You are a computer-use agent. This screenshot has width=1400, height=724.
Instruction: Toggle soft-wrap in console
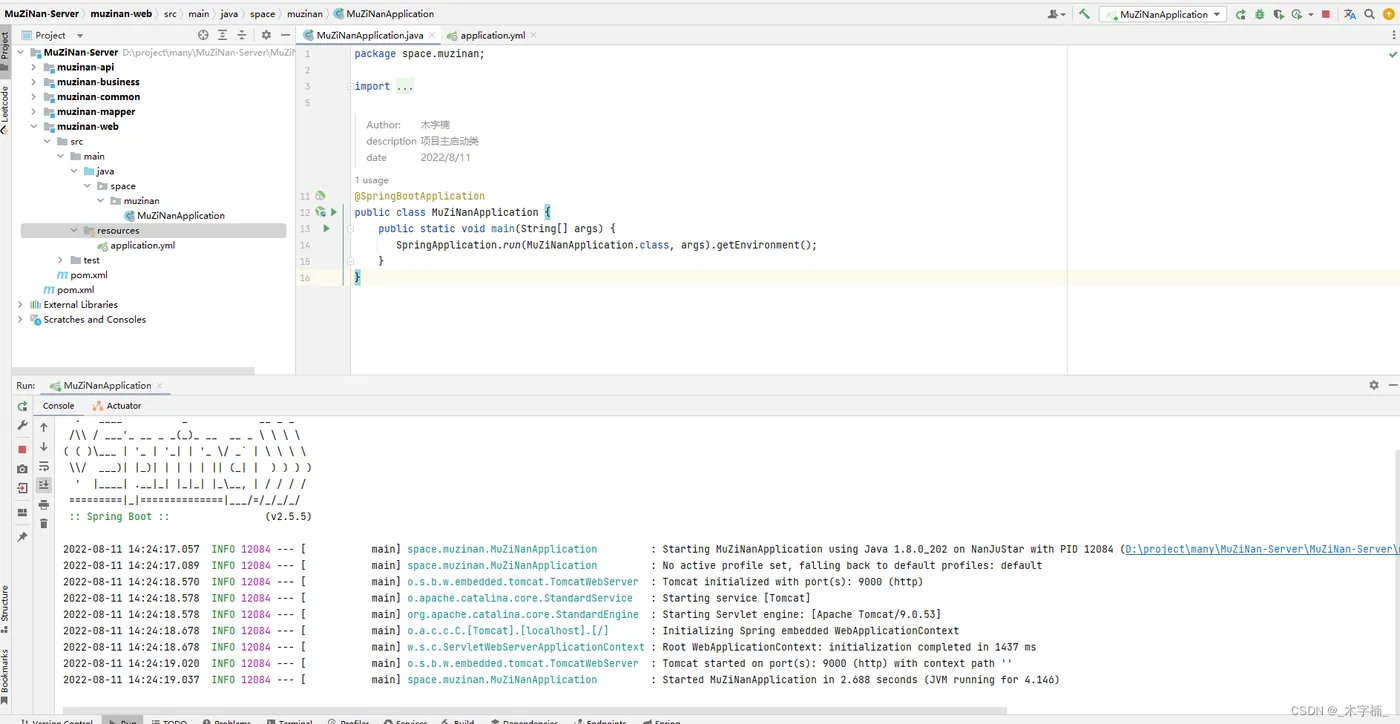click(x=44, y=466)
